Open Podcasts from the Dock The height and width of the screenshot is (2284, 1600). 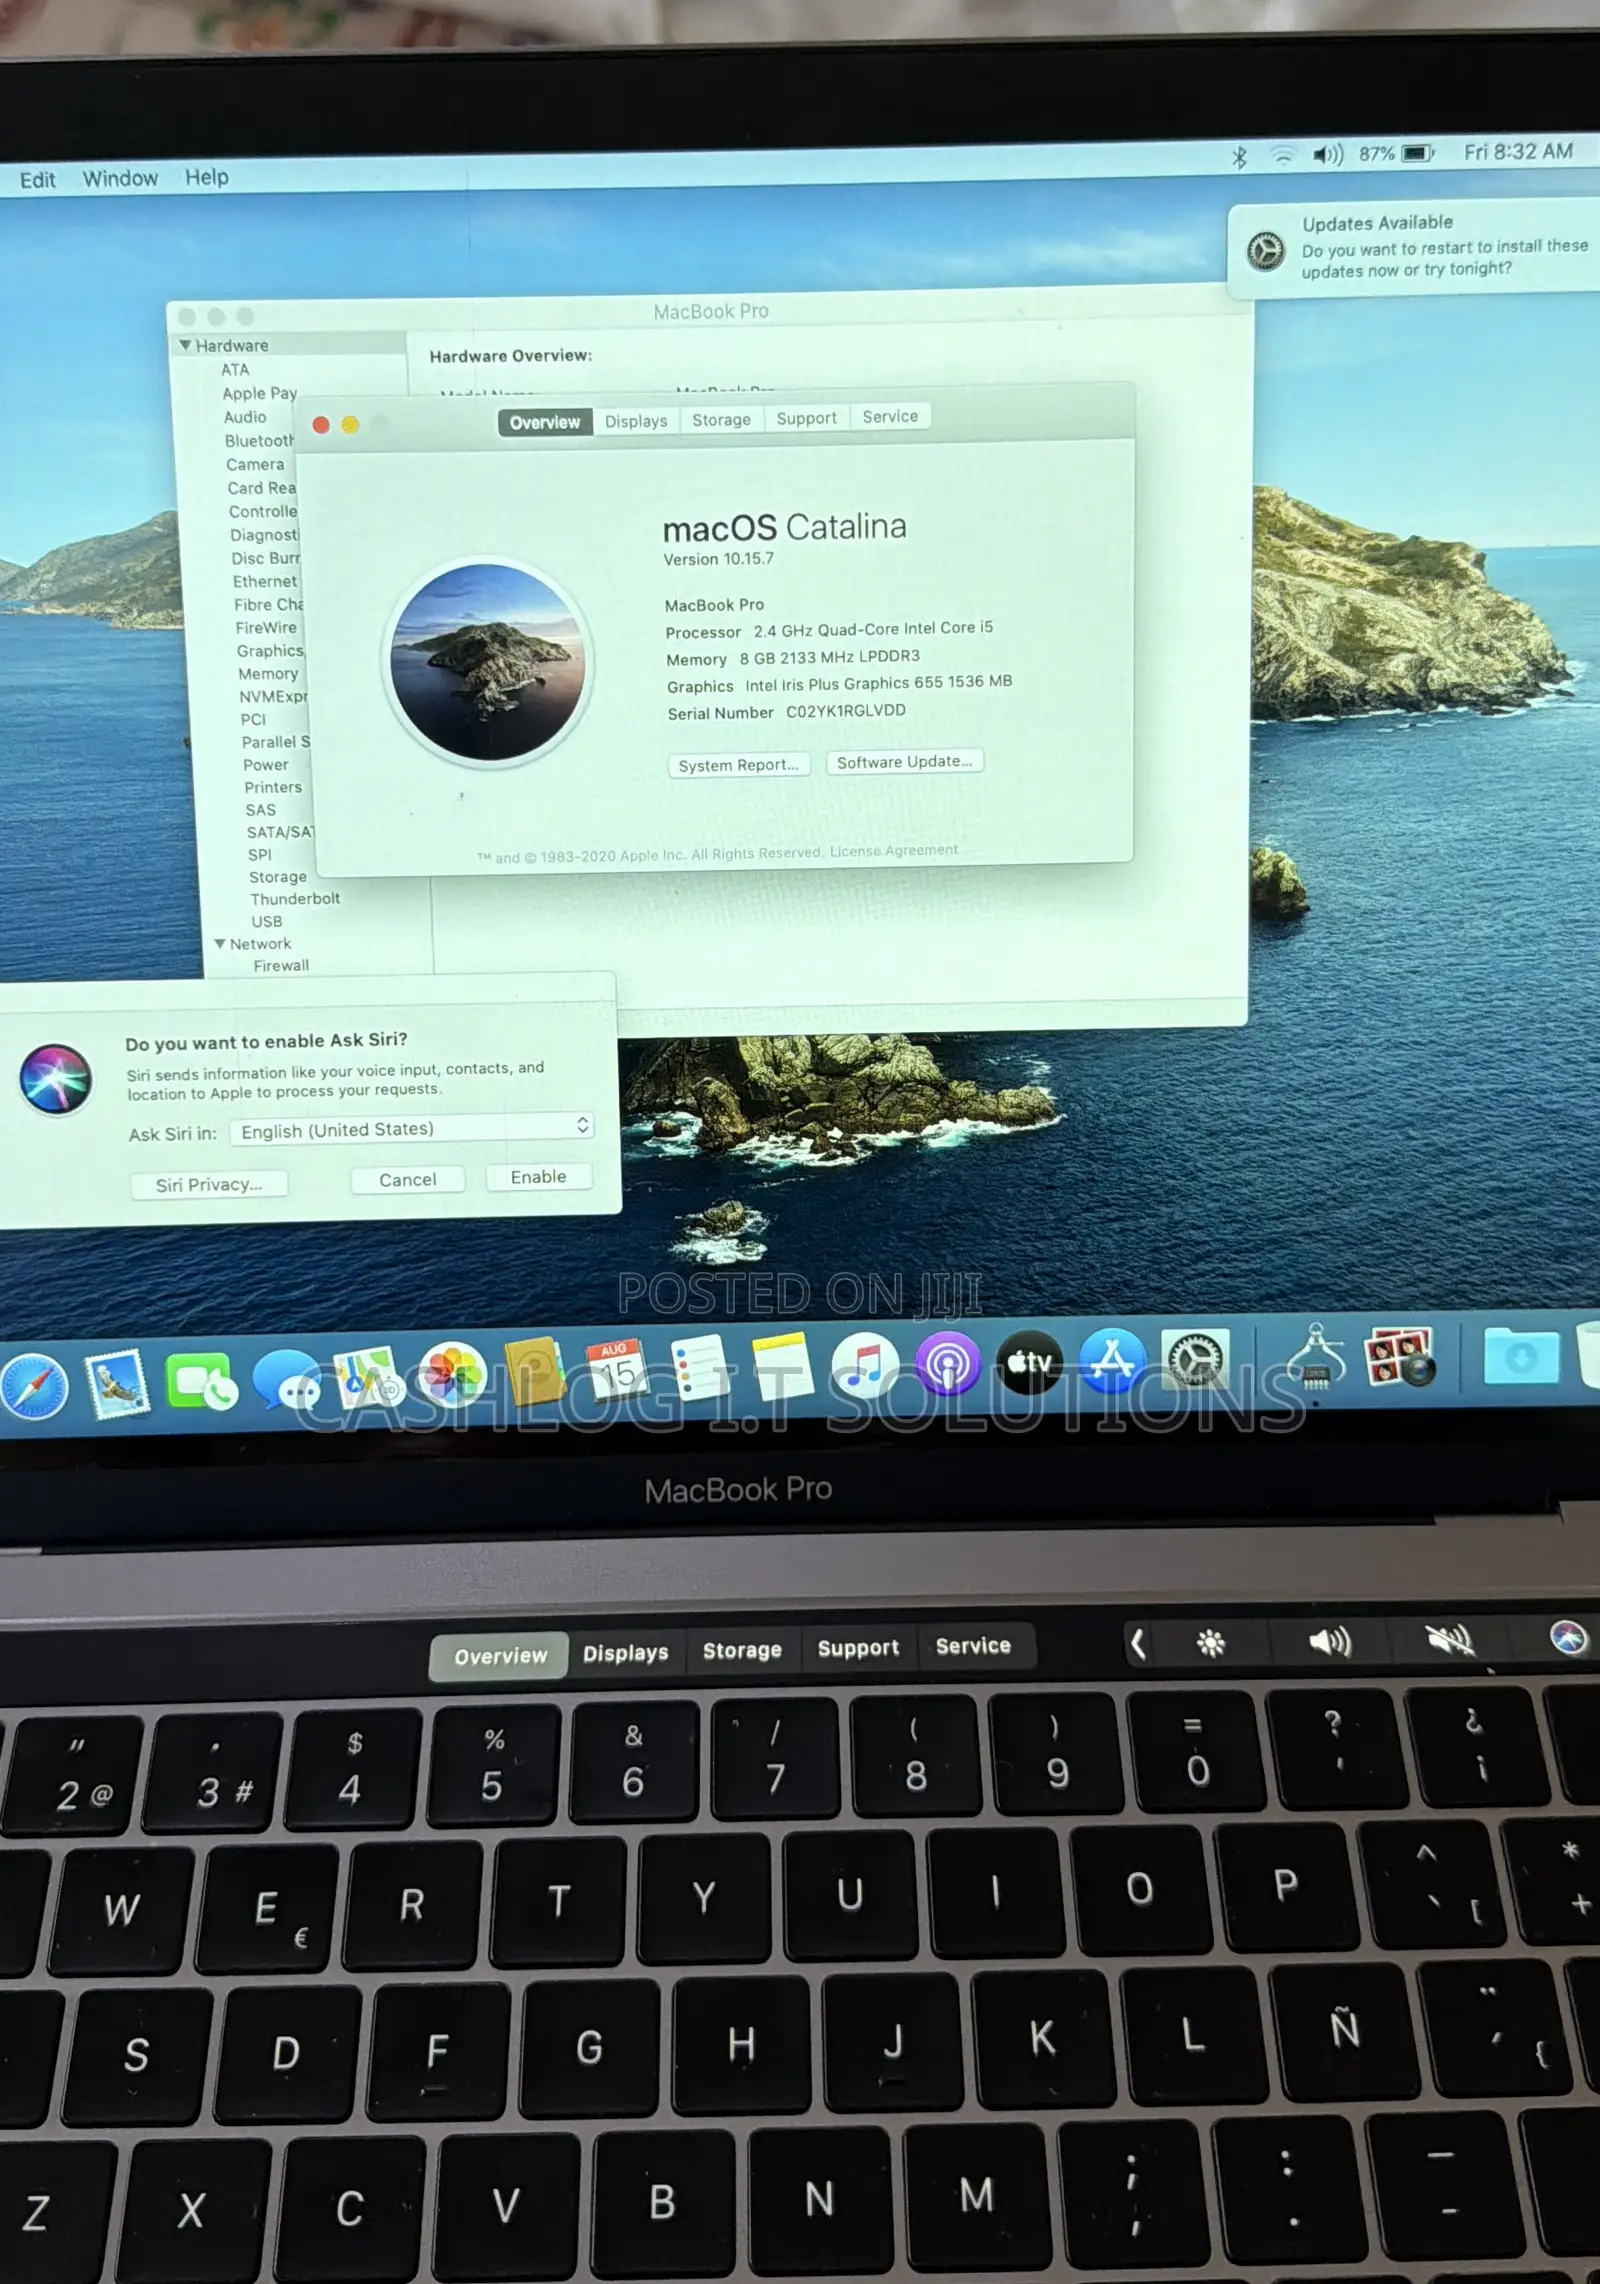(948, 1363)
